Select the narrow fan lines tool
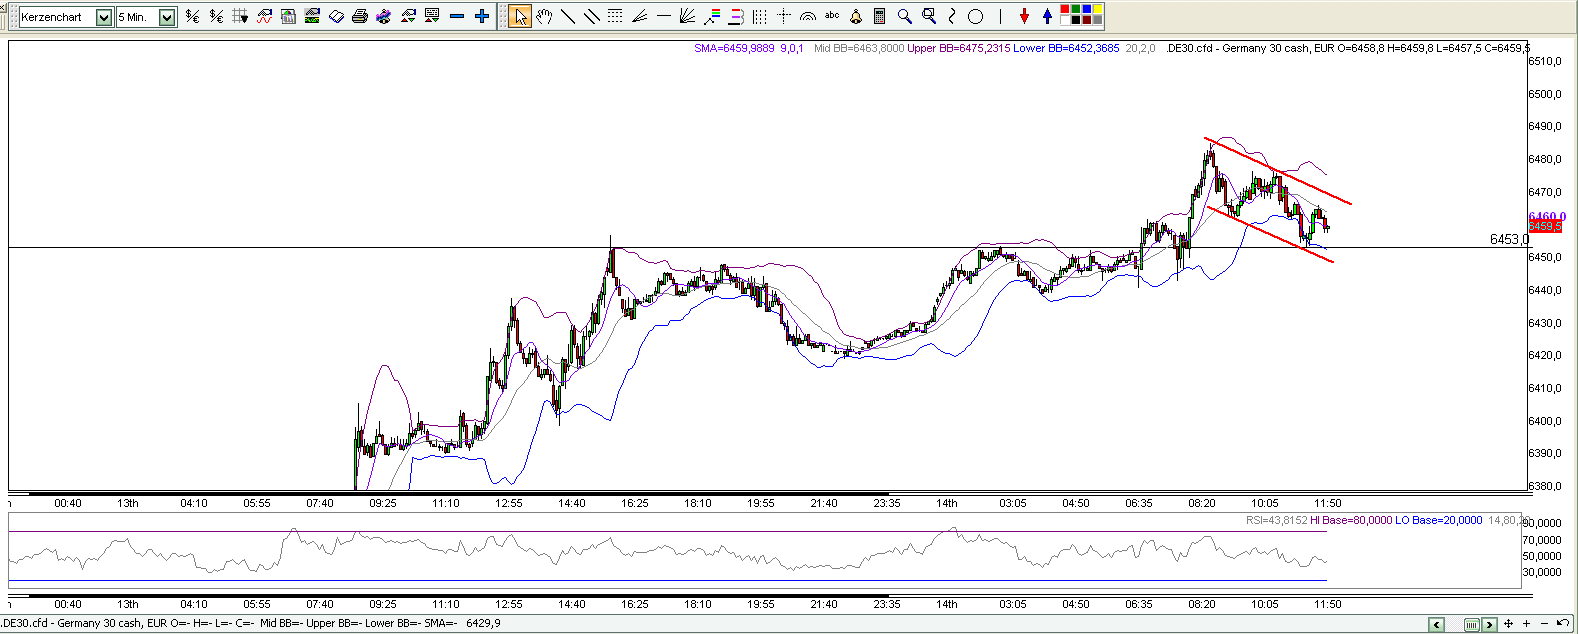 640,16
